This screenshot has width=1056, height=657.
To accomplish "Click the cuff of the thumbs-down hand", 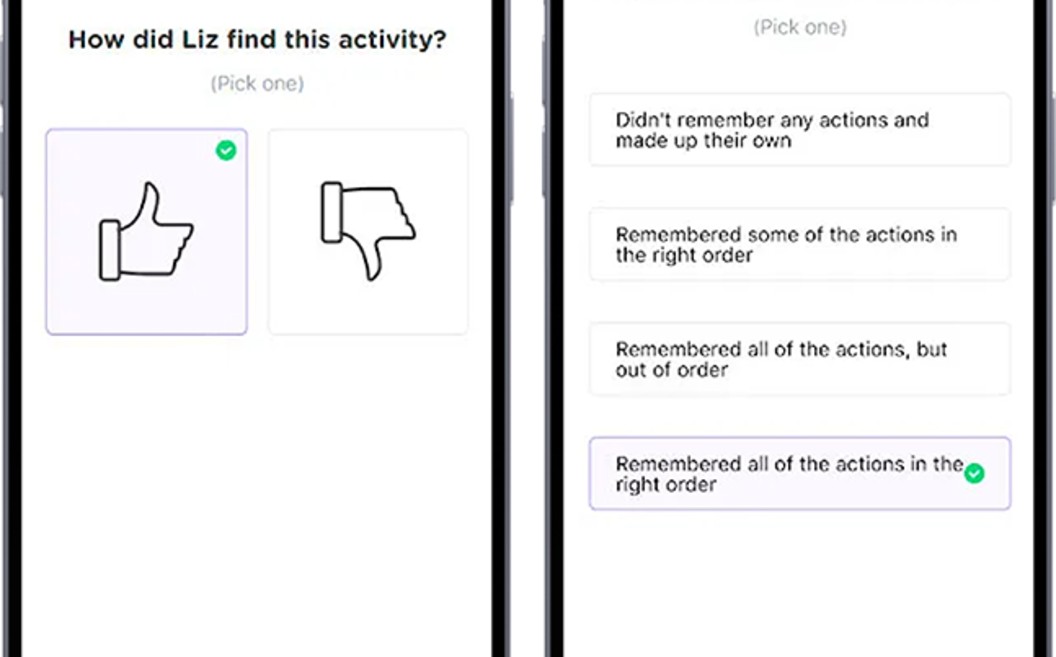I will [331, 212].
